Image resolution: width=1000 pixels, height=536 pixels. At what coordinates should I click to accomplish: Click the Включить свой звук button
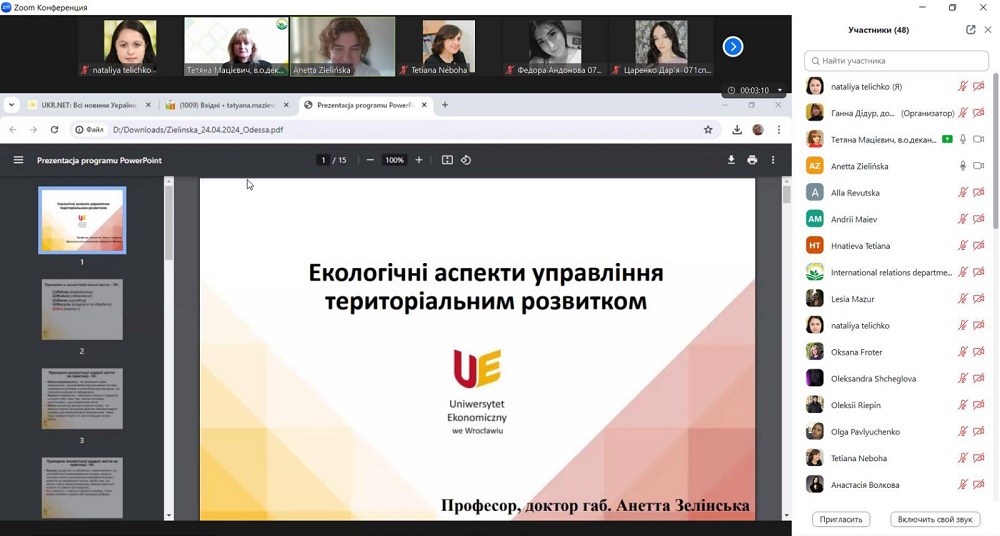935,520
